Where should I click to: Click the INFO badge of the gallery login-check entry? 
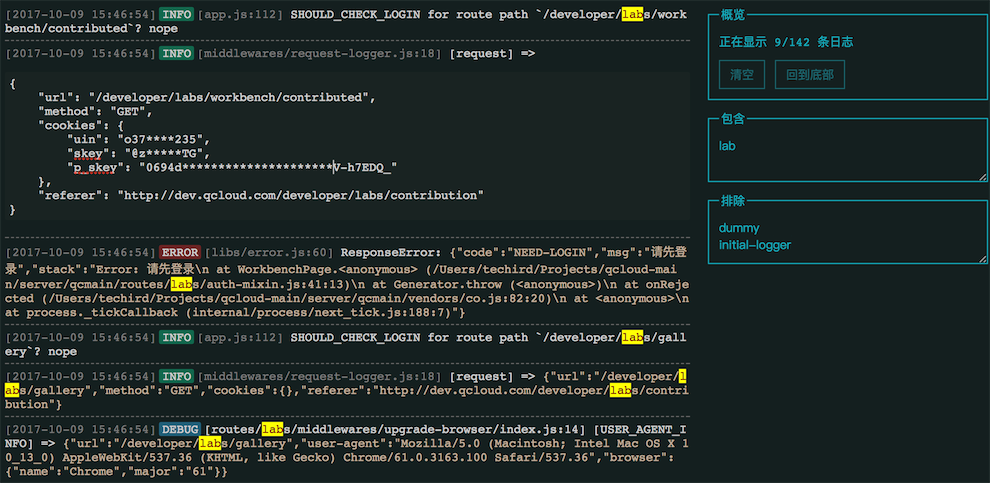point(176,338)
